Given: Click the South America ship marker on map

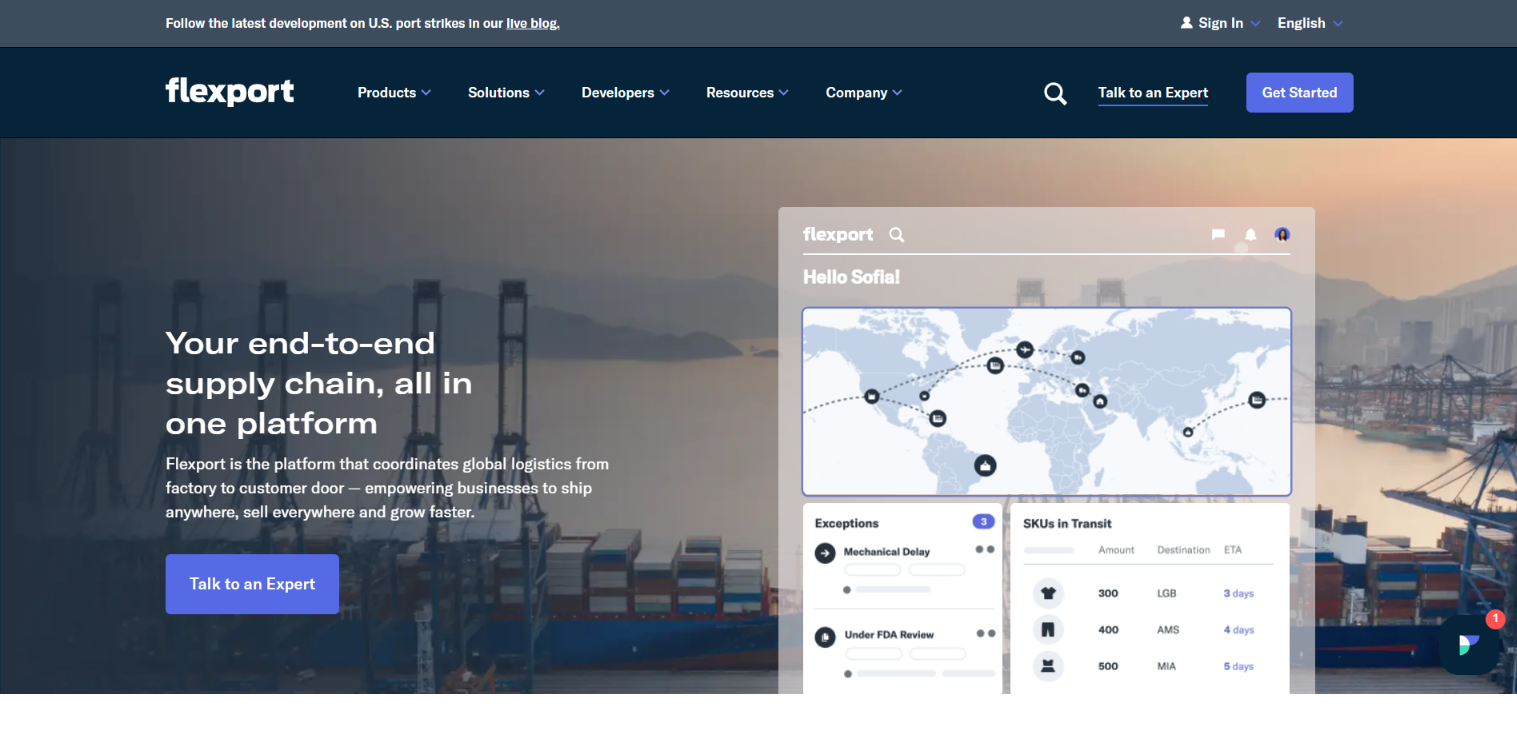Looking at the screenshot, I should [985, 465].
